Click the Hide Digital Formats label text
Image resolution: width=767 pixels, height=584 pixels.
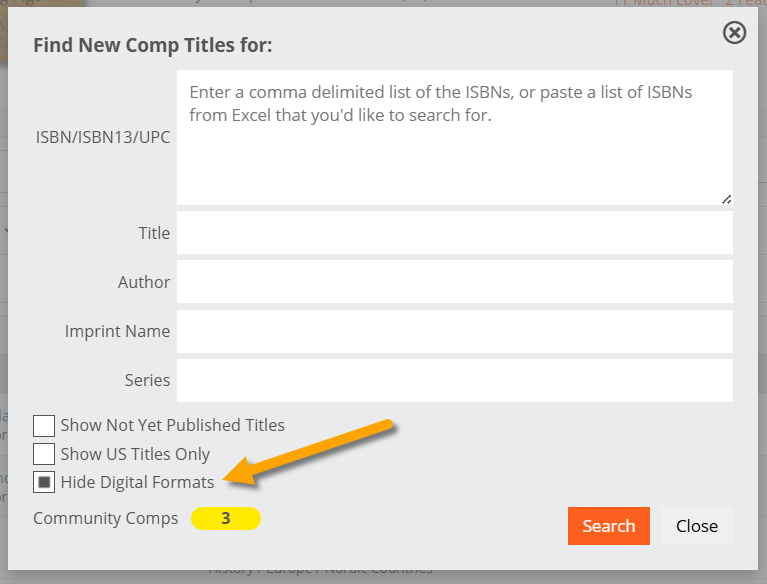coord(137,482)
